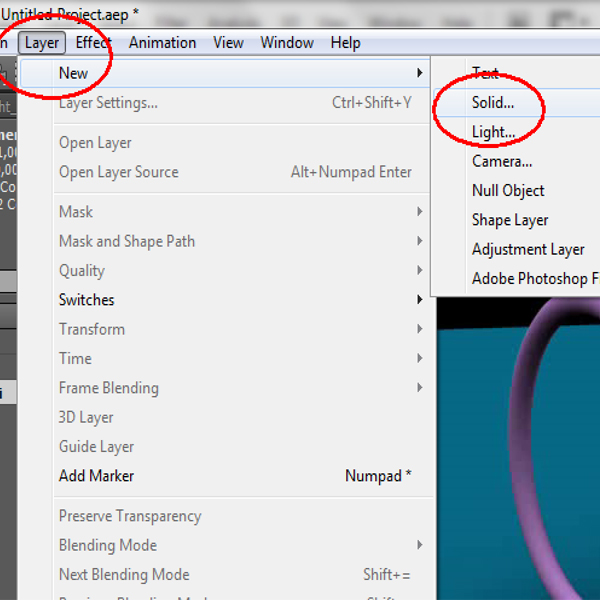
Task: Expand the Transform submenu arrow
Action: (x=419, y=329)
